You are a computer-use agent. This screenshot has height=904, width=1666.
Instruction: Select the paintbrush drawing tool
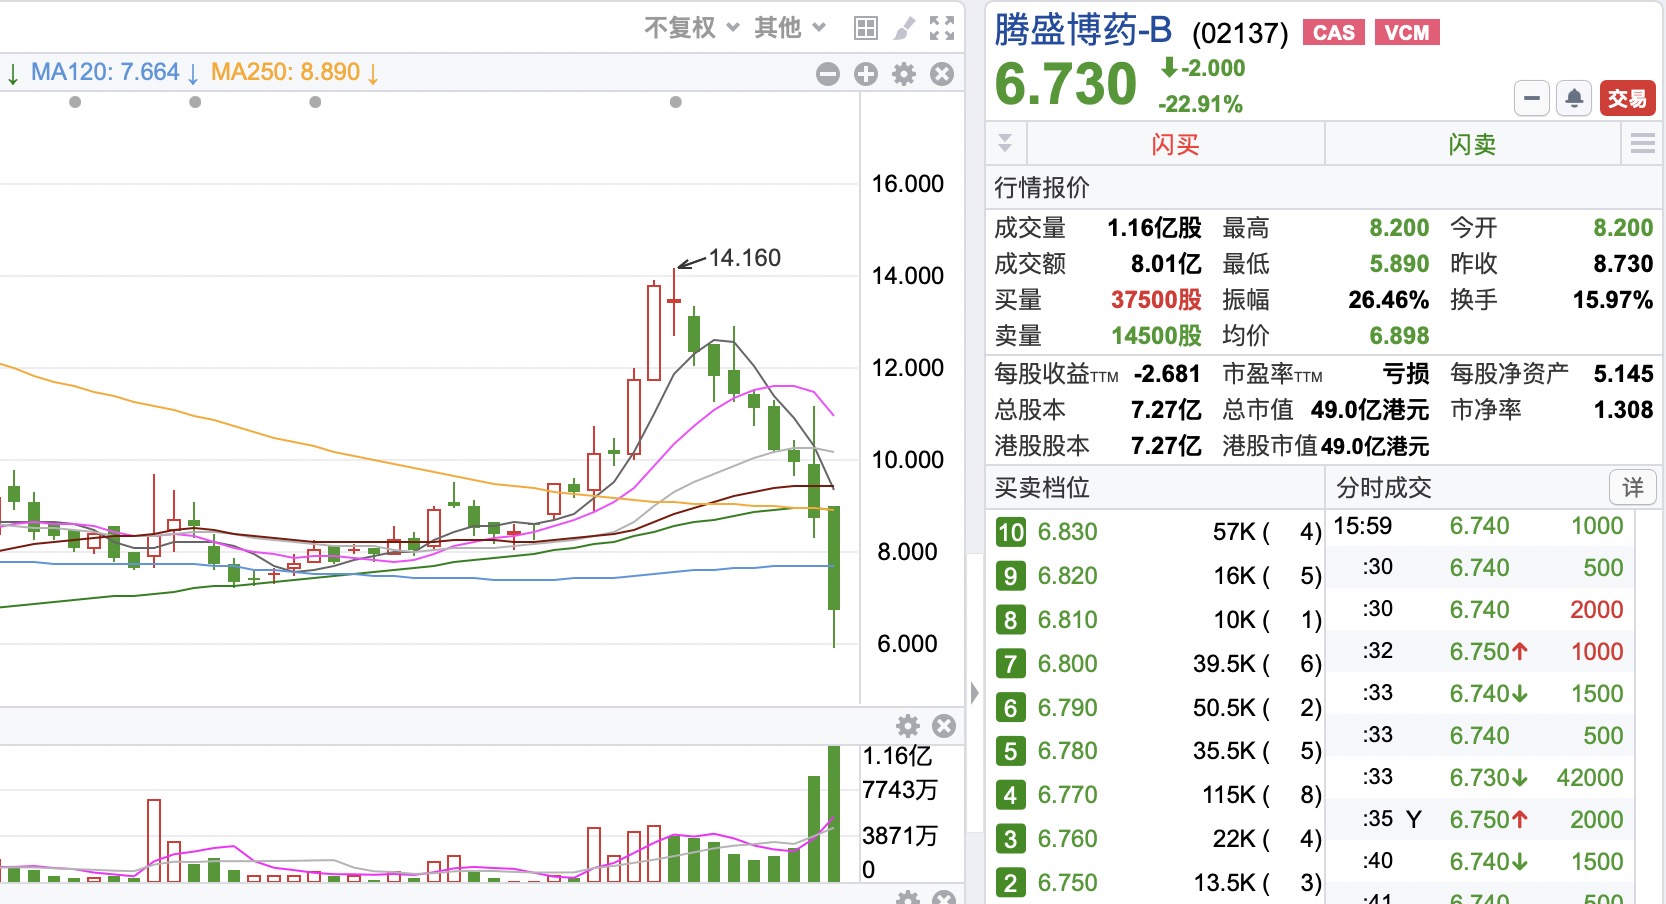click(904, 28)
